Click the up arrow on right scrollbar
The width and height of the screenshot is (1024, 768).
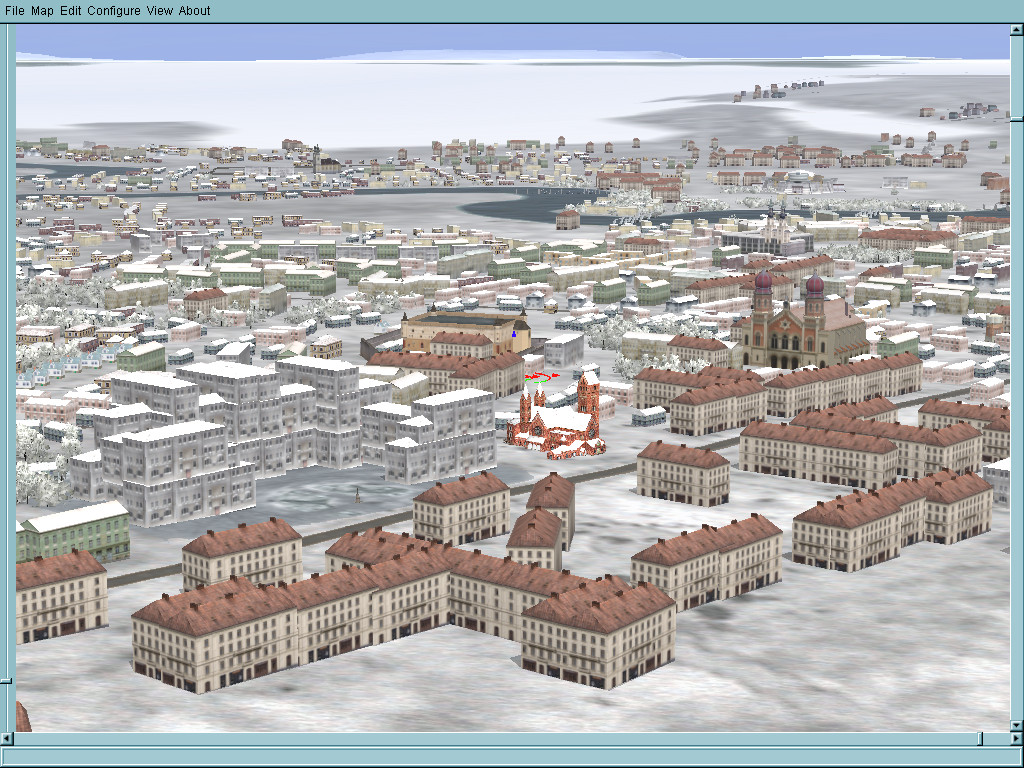coord(1017,29)
